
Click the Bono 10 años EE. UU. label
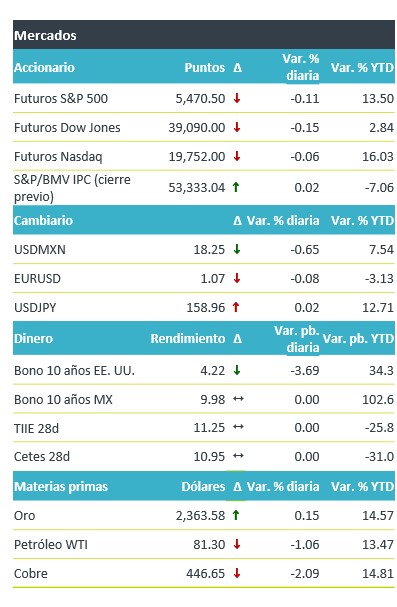pos(74,371)
